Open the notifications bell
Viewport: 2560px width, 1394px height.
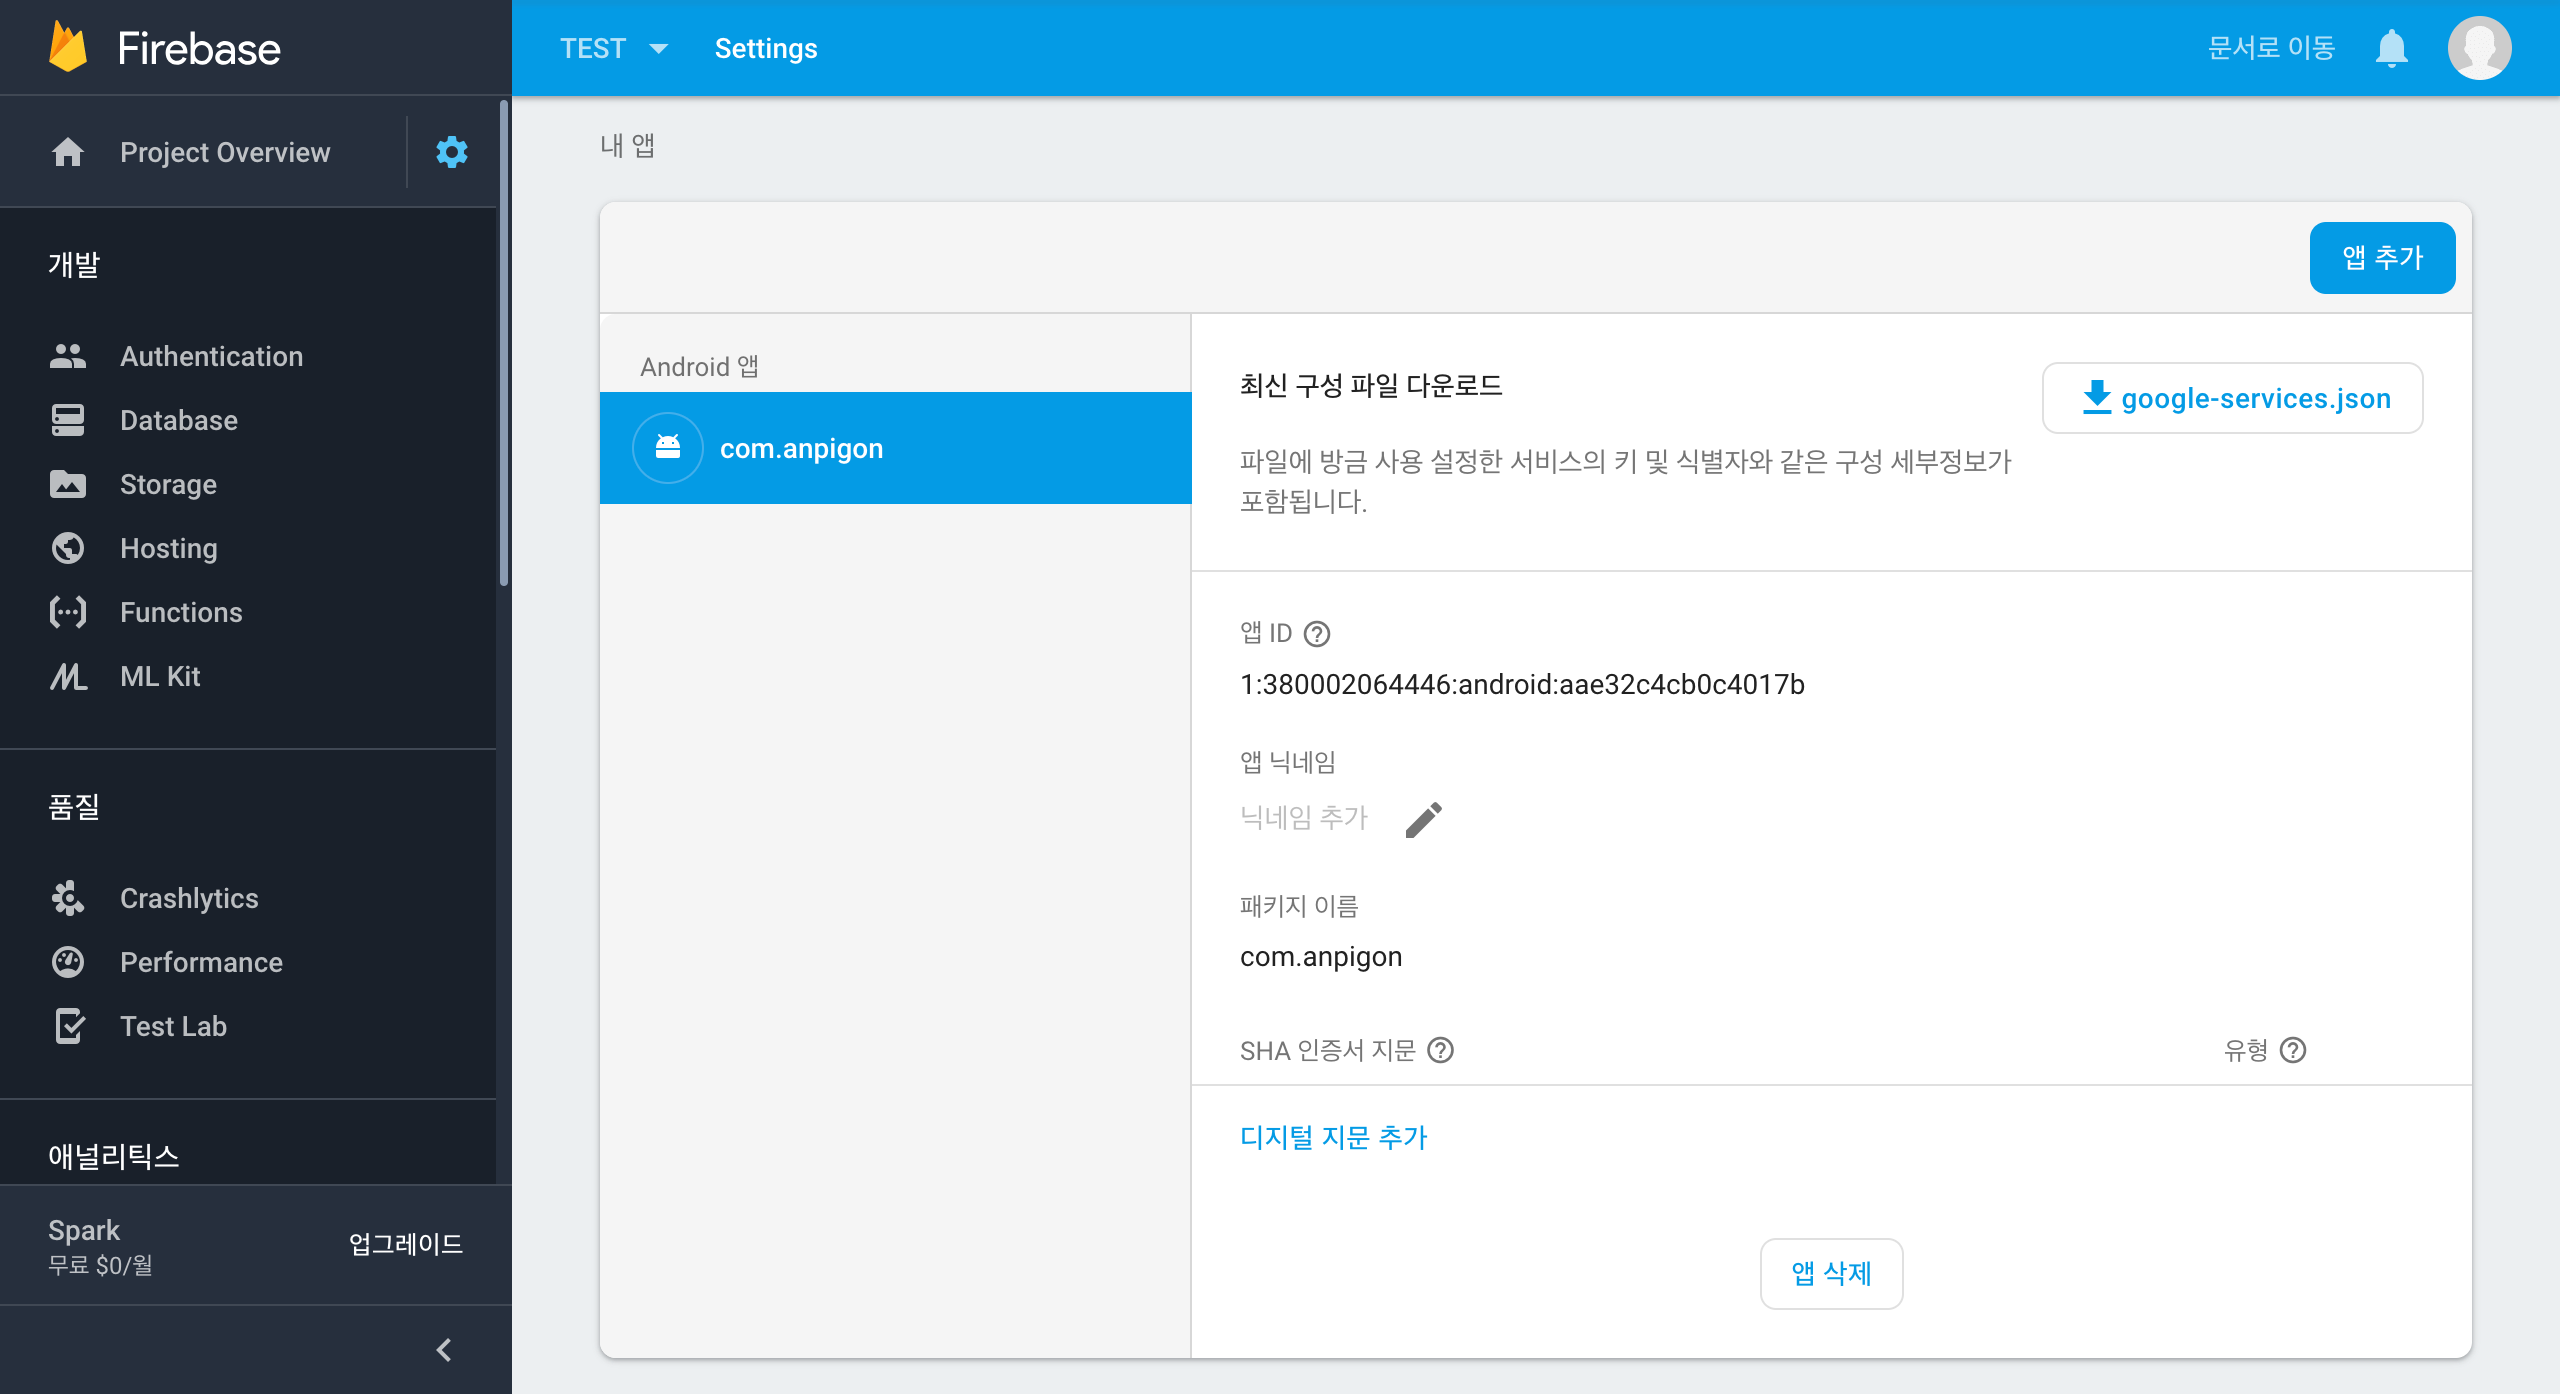pyautogui.click(x=2391, y=48)
